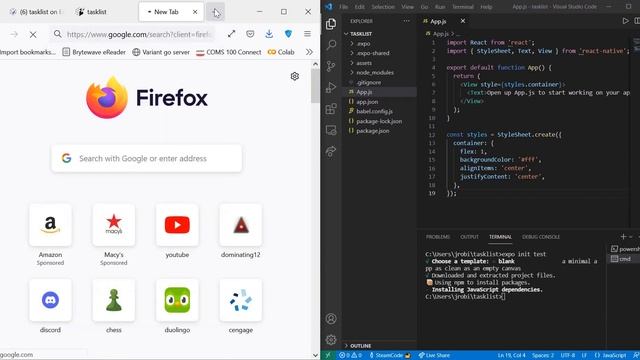Open a new Firefox tab with plus button
The width and height of the screenshot is (640, 360).
(216, 12)
